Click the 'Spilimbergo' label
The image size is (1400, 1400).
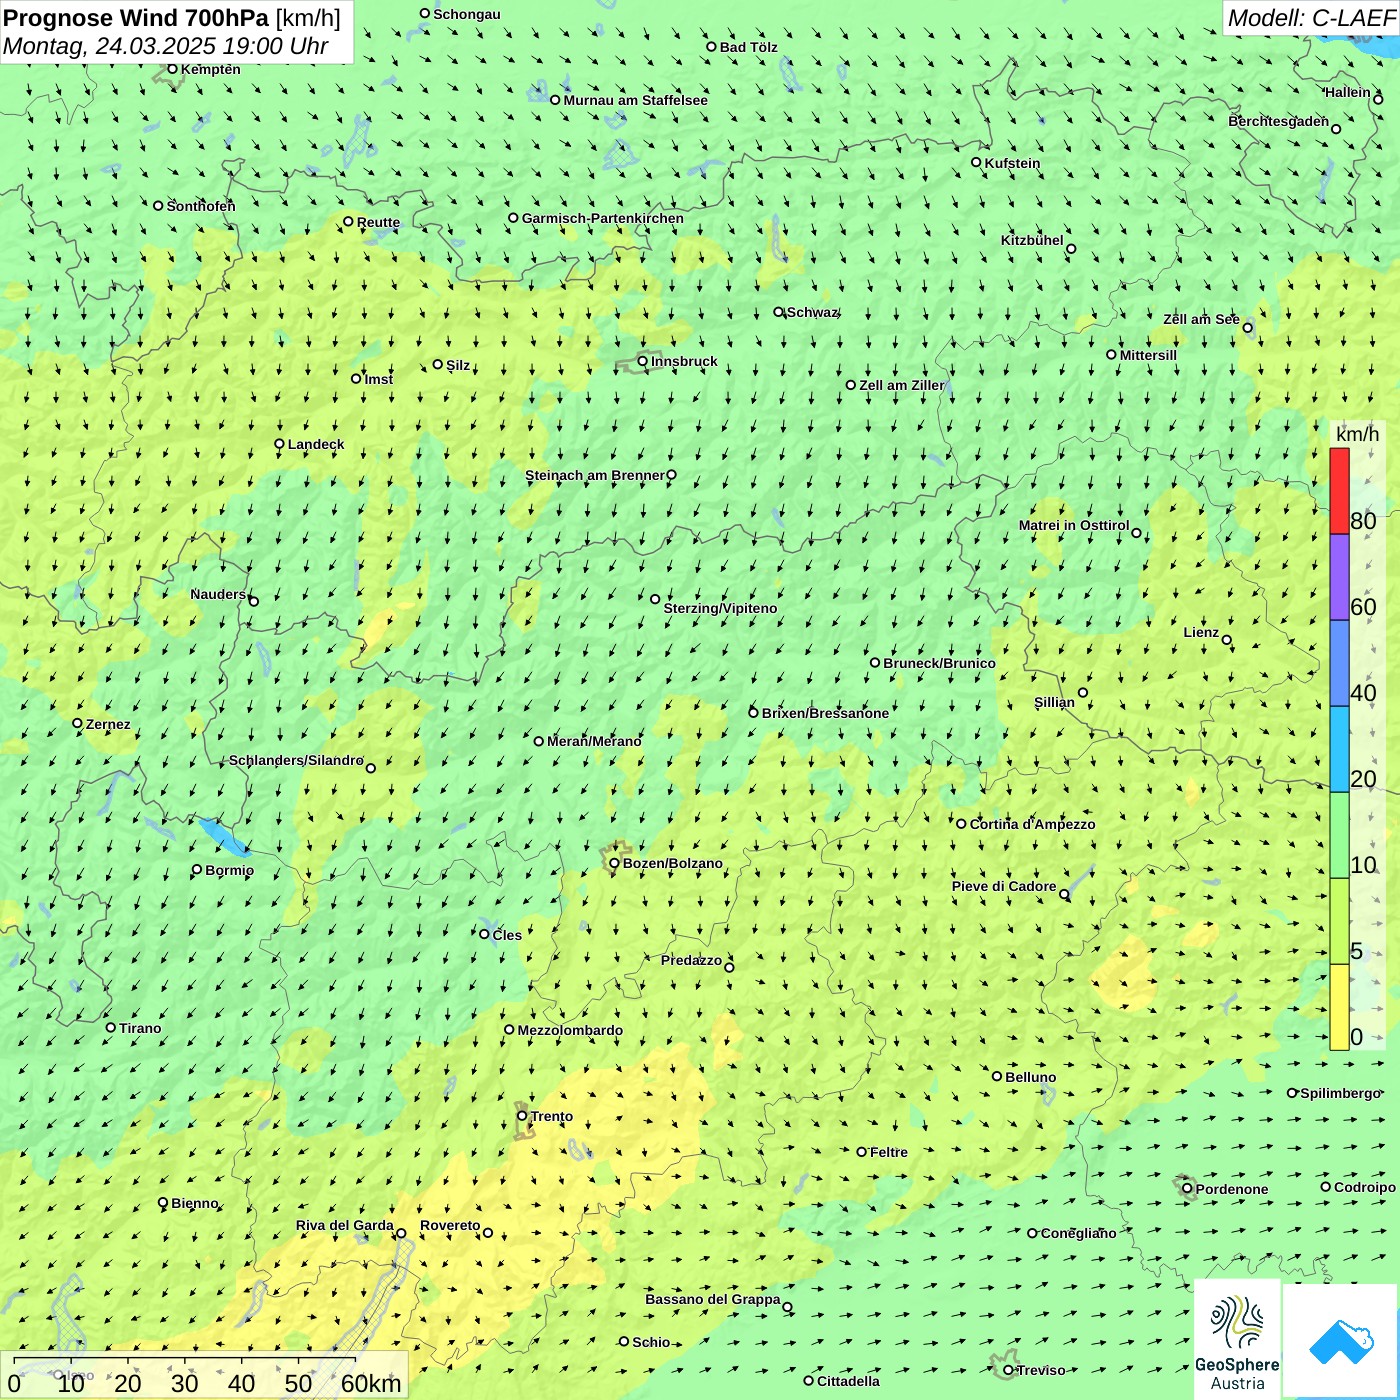(x=1340, y=1093)
